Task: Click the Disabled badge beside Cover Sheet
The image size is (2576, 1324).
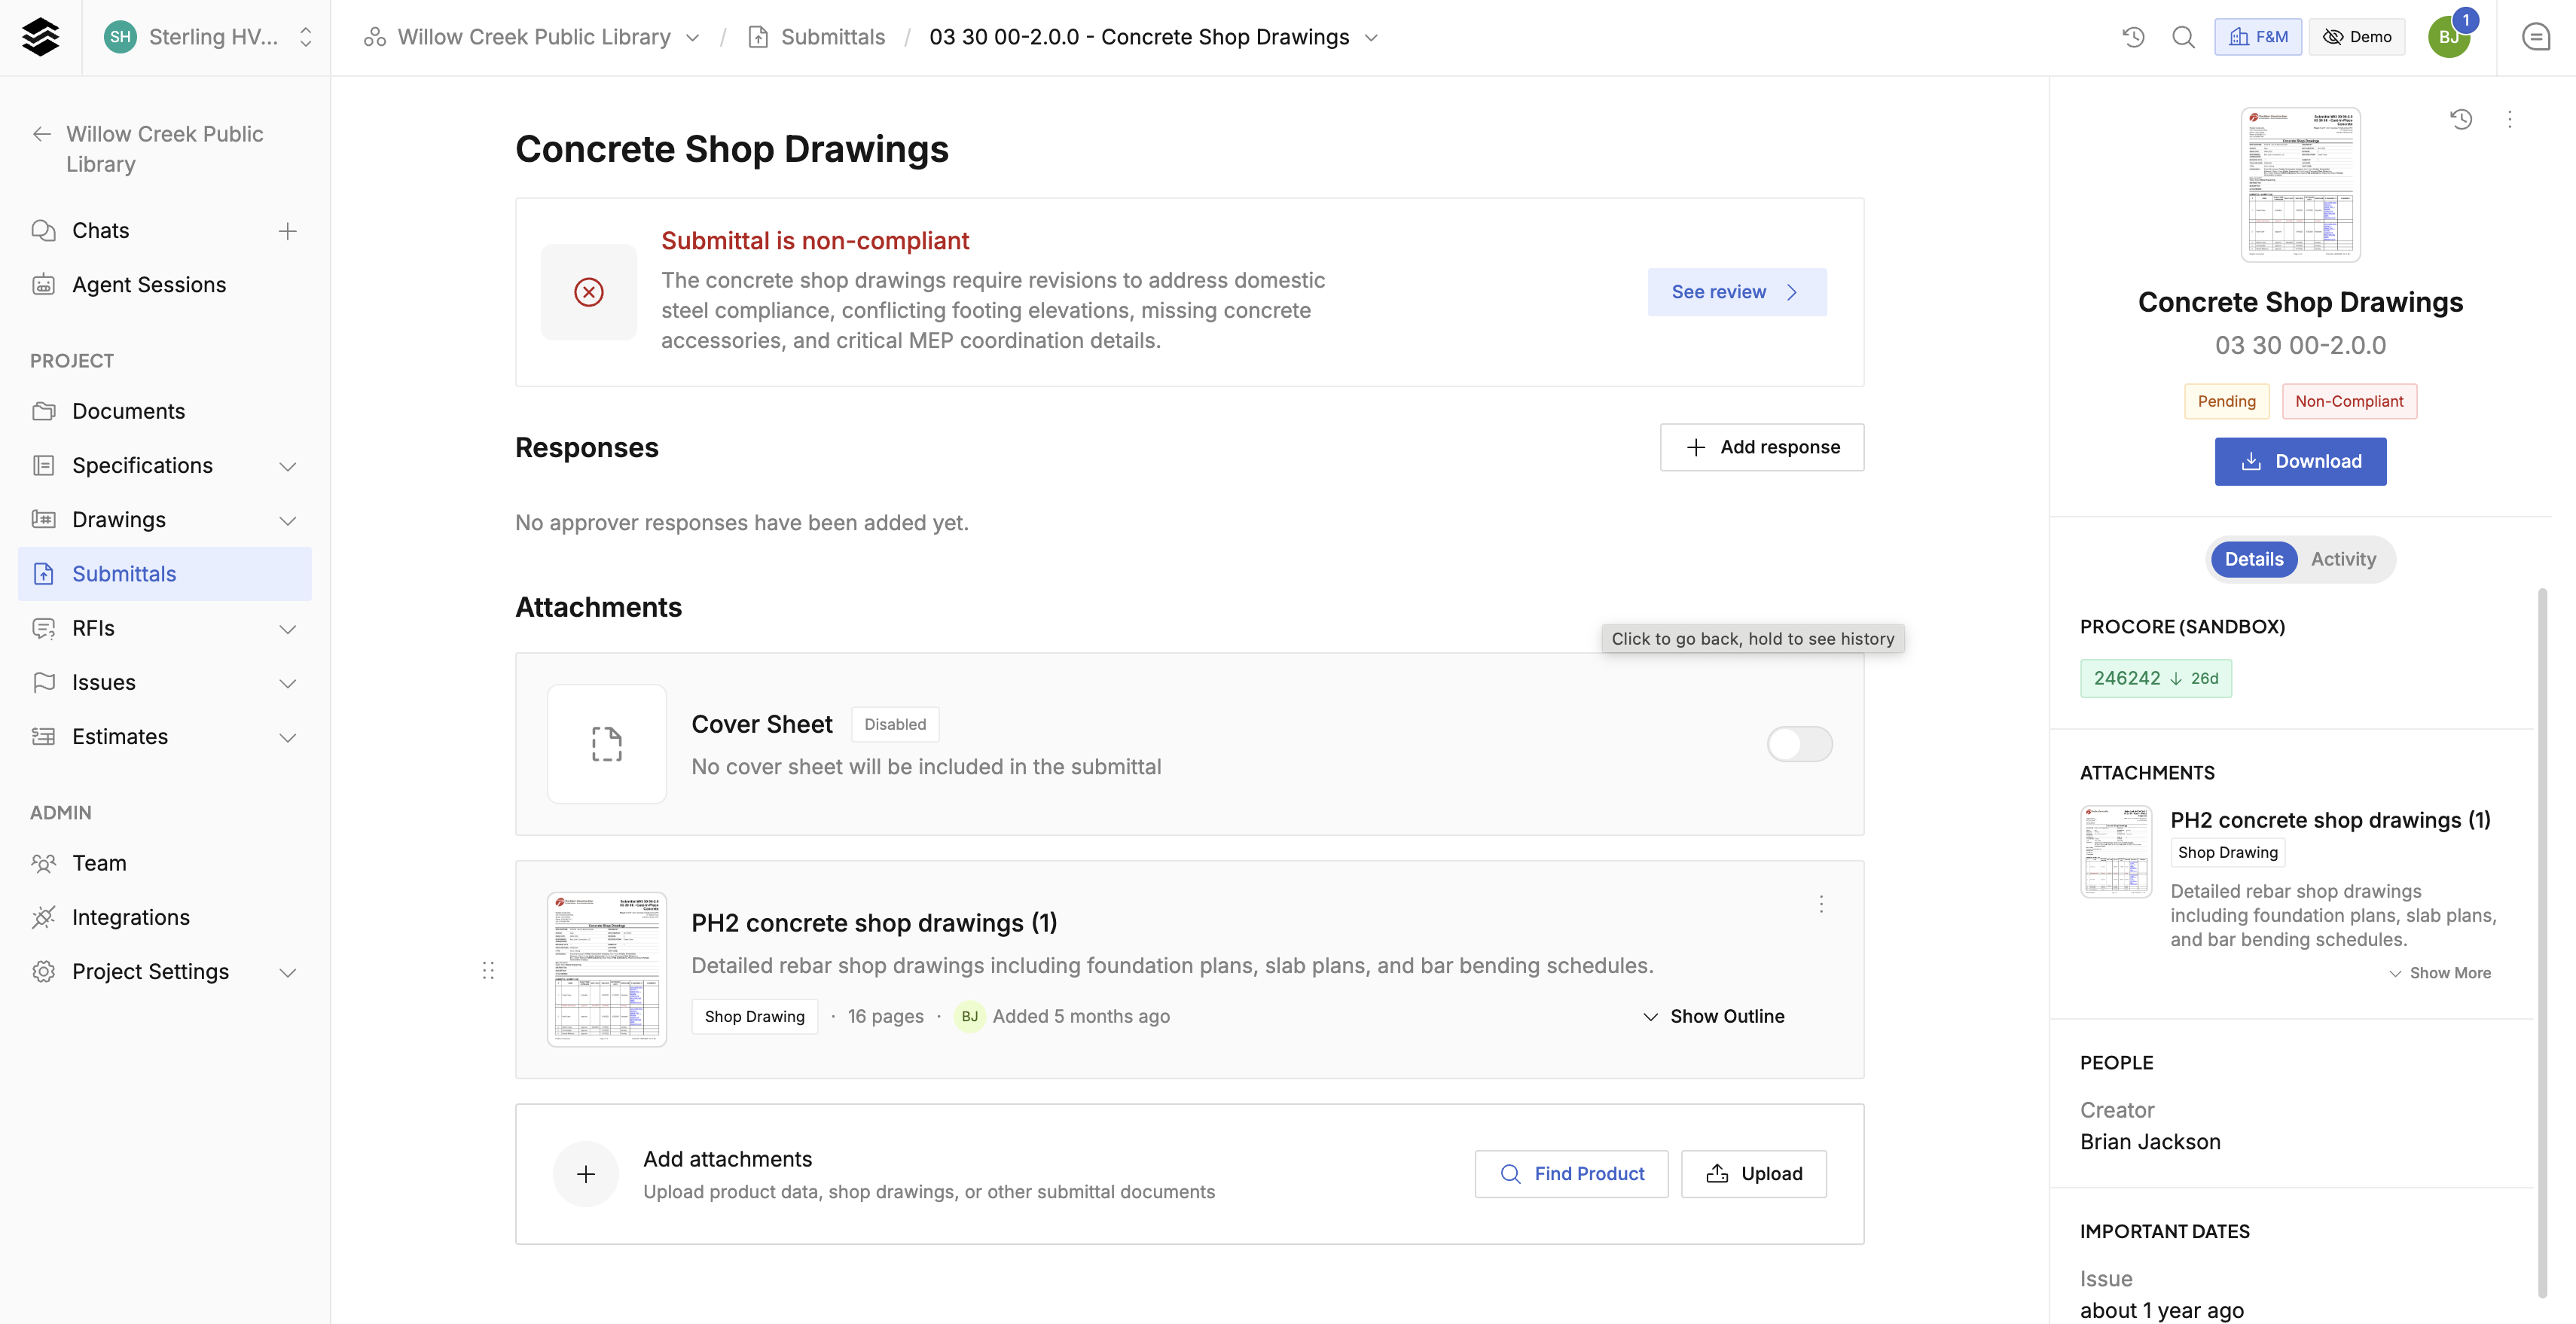Action: click(x=894, y=724)
